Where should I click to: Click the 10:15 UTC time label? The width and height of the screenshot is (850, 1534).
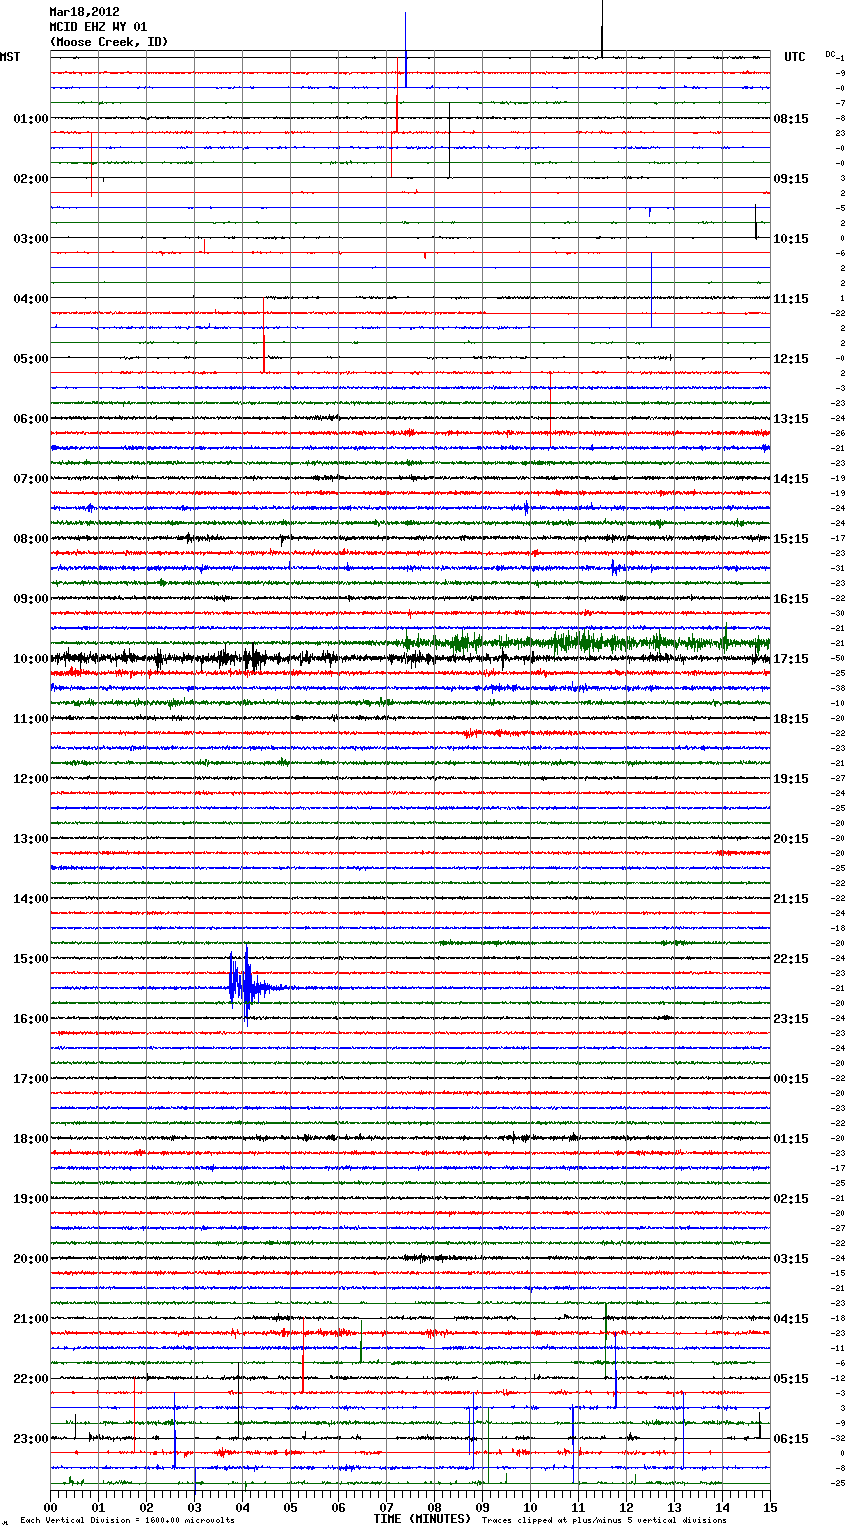[791, 239]
